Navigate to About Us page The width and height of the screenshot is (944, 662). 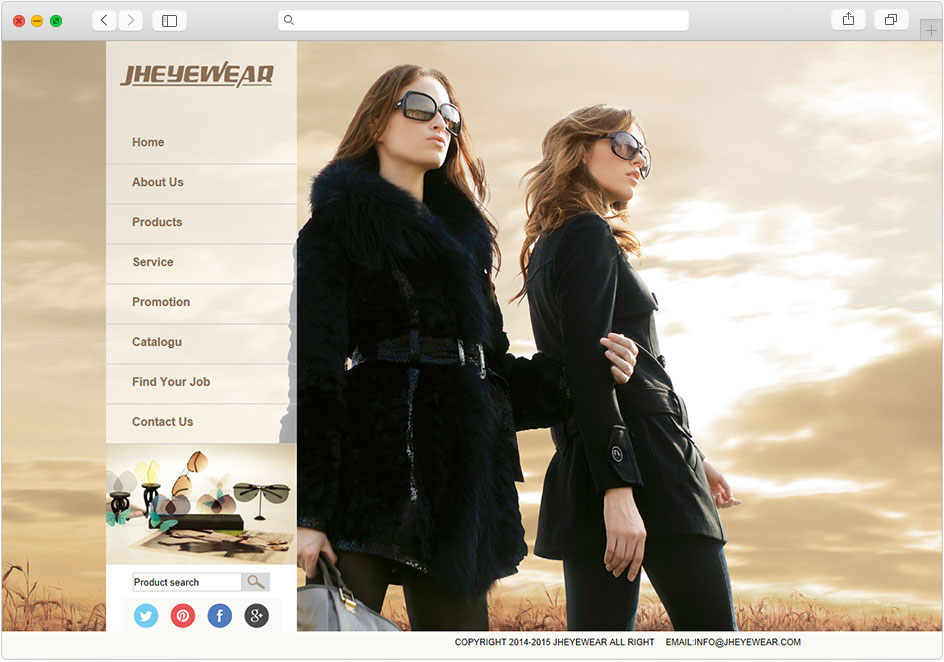(158, 182)
